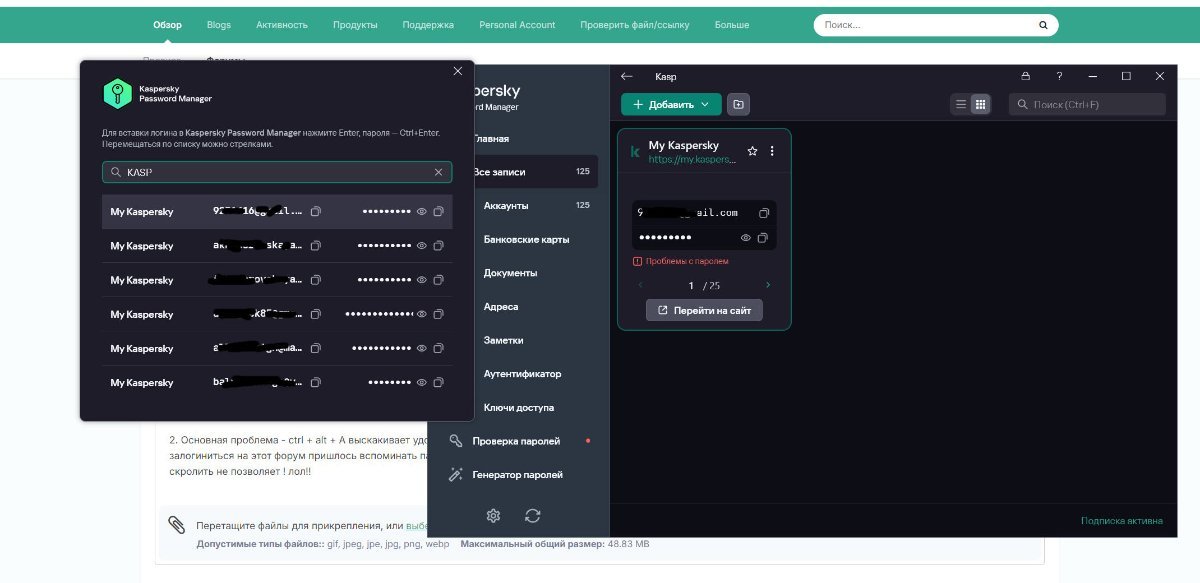
Task: Copy password of popup entry starting with "ba"
Action: (438, 382)
